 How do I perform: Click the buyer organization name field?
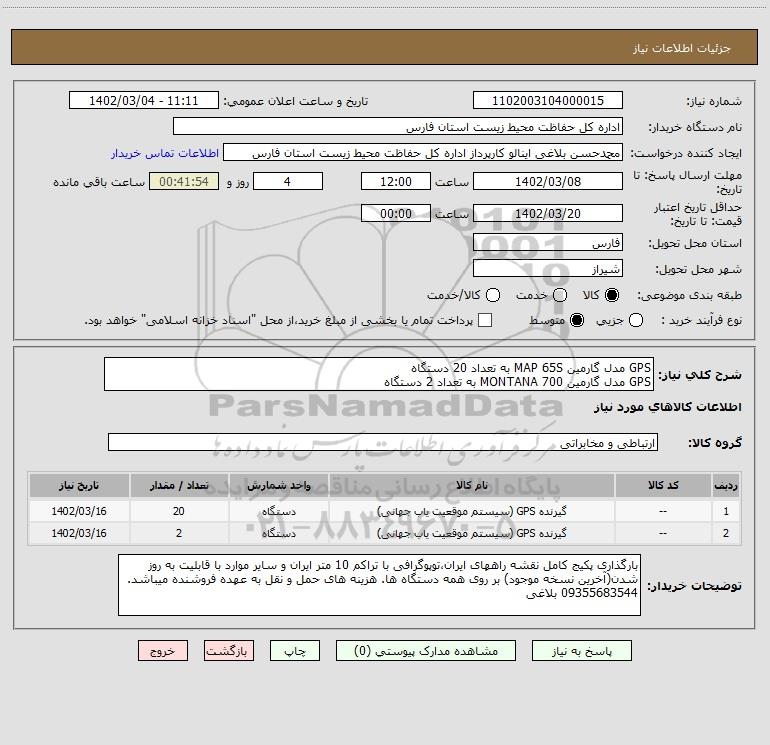point(398,126)
